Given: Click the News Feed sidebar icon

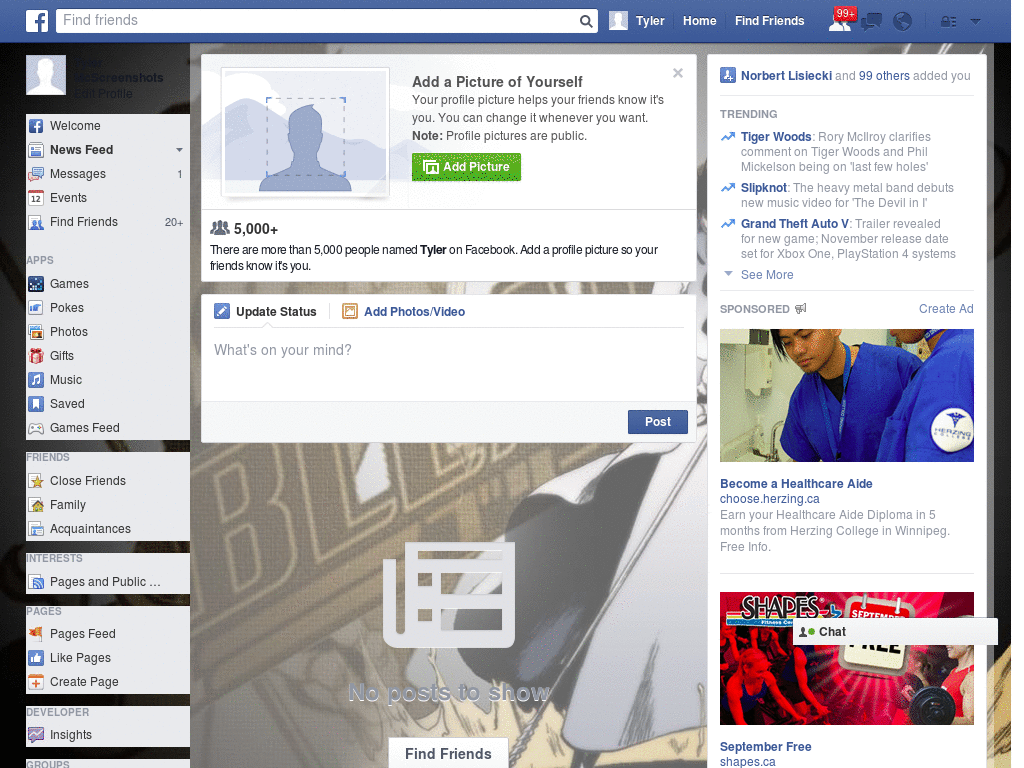Looking at the screenshot, I should pyautogui.click(x=36, y=150).
